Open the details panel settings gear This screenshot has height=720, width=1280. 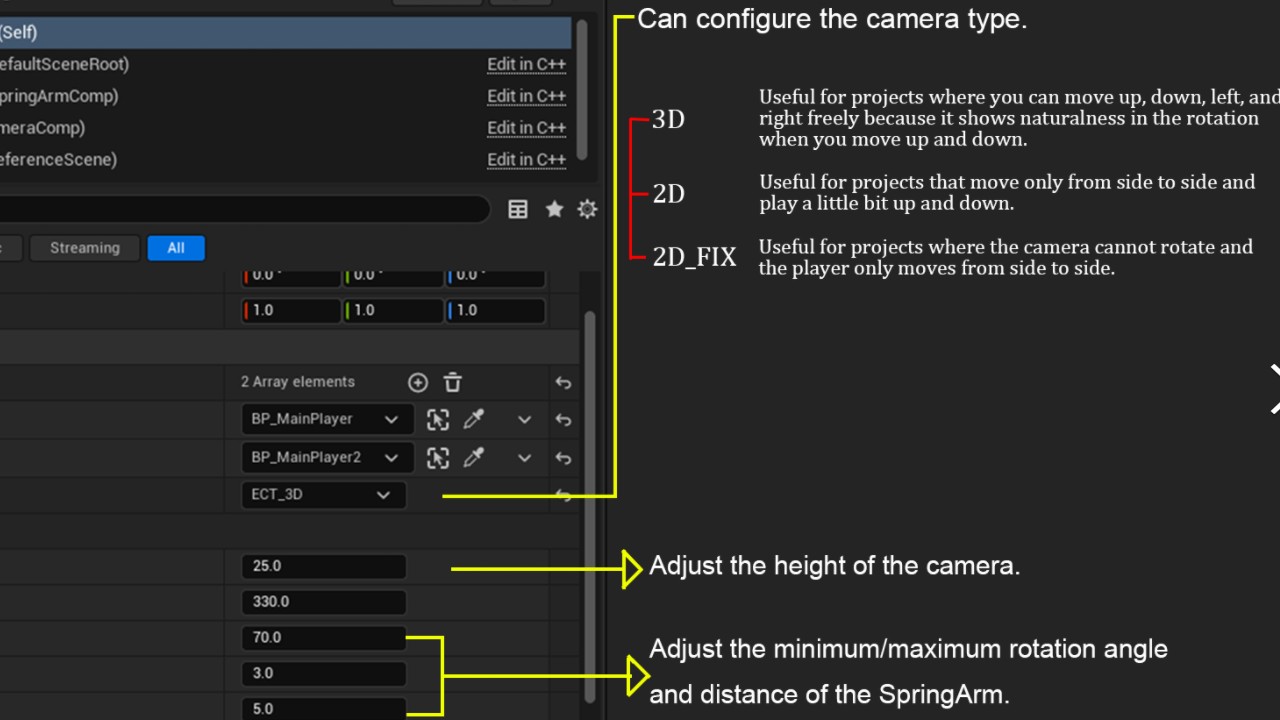point(587,209)
